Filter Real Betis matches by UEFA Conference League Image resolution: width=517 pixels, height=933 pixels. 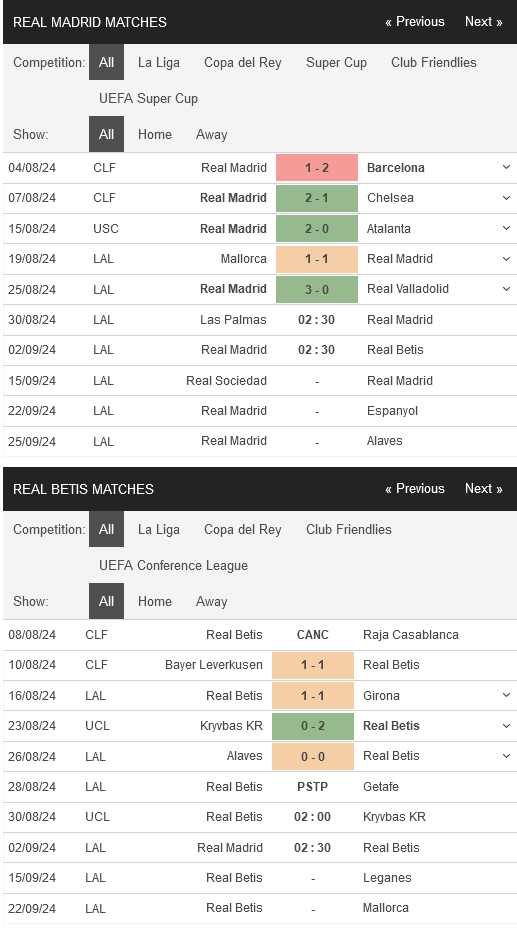pos(174,565)
